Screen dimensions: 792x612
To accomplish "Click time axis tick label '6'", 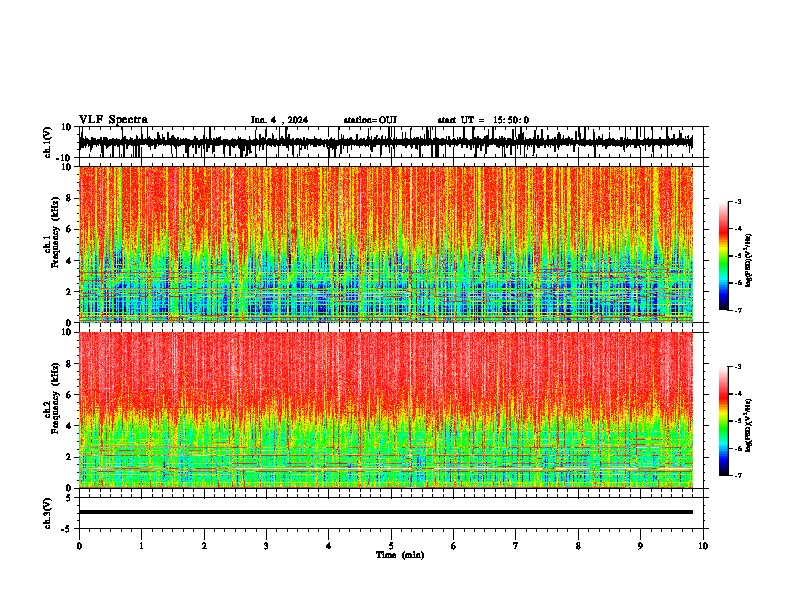I will click(453, 546).
